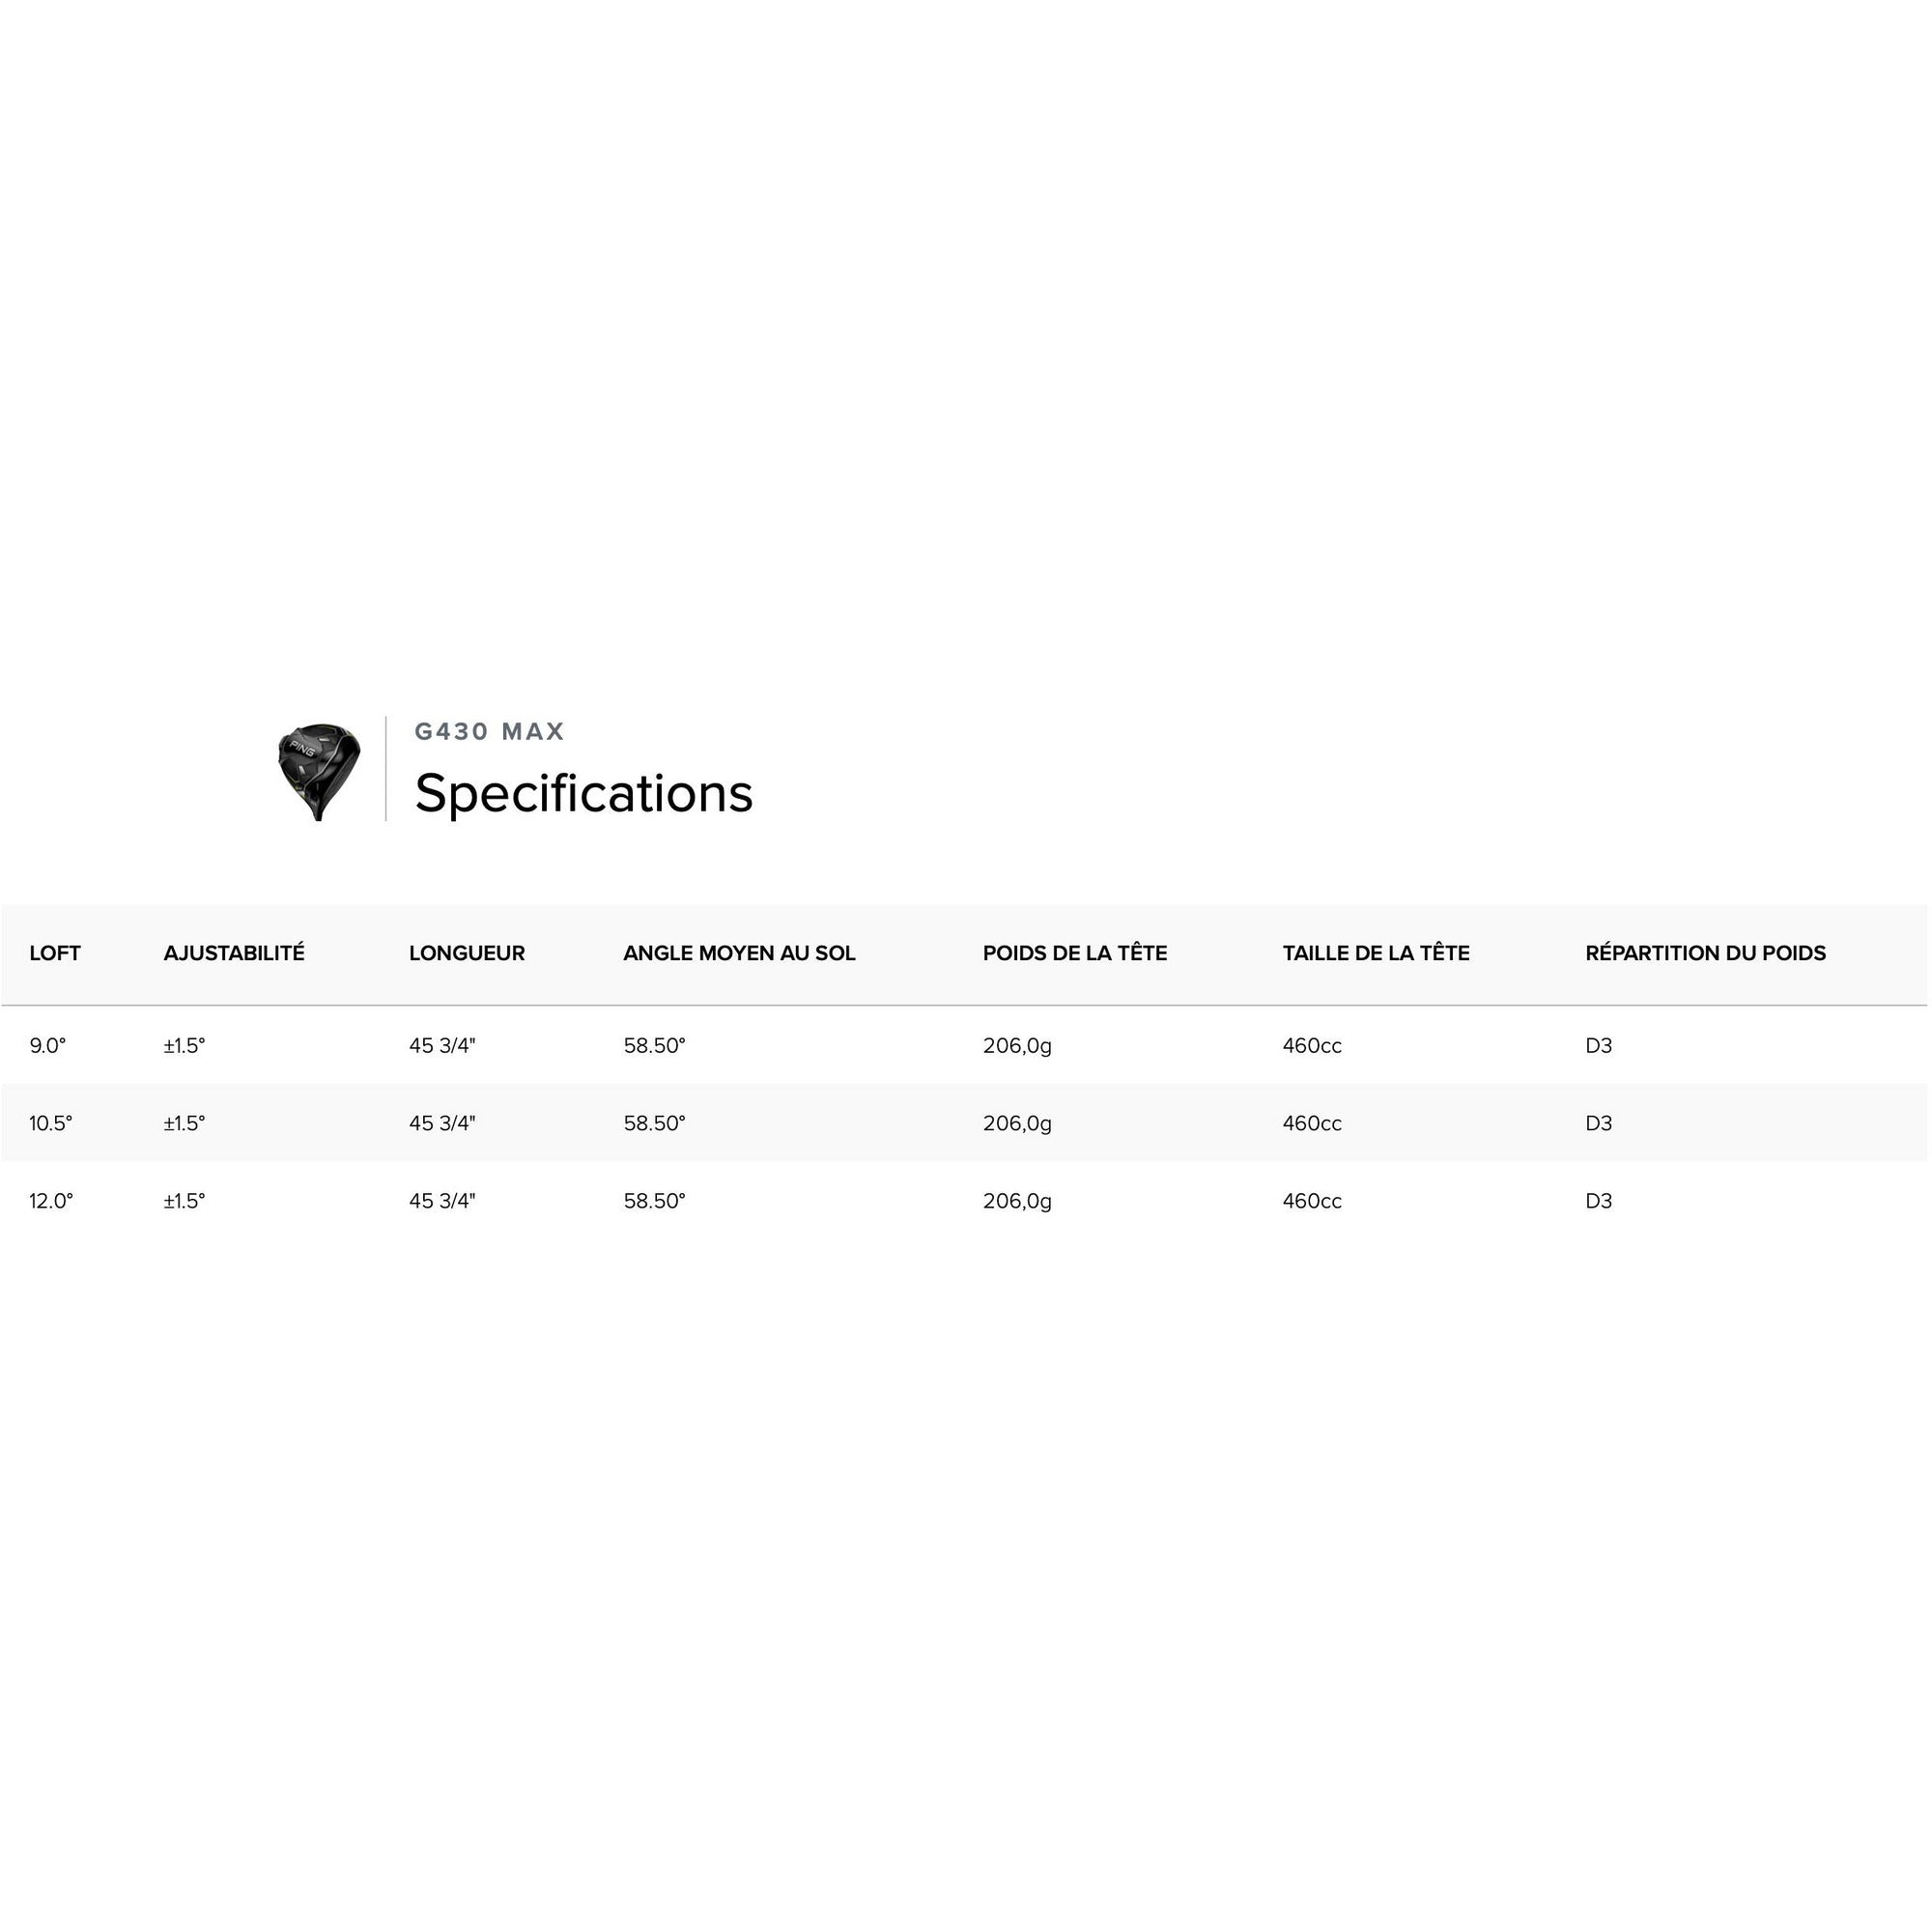Click the D3 value in the 9.0° row
Image resolution: width=1932 pixels, height=1932 pixels.
pos(1599,1046)
